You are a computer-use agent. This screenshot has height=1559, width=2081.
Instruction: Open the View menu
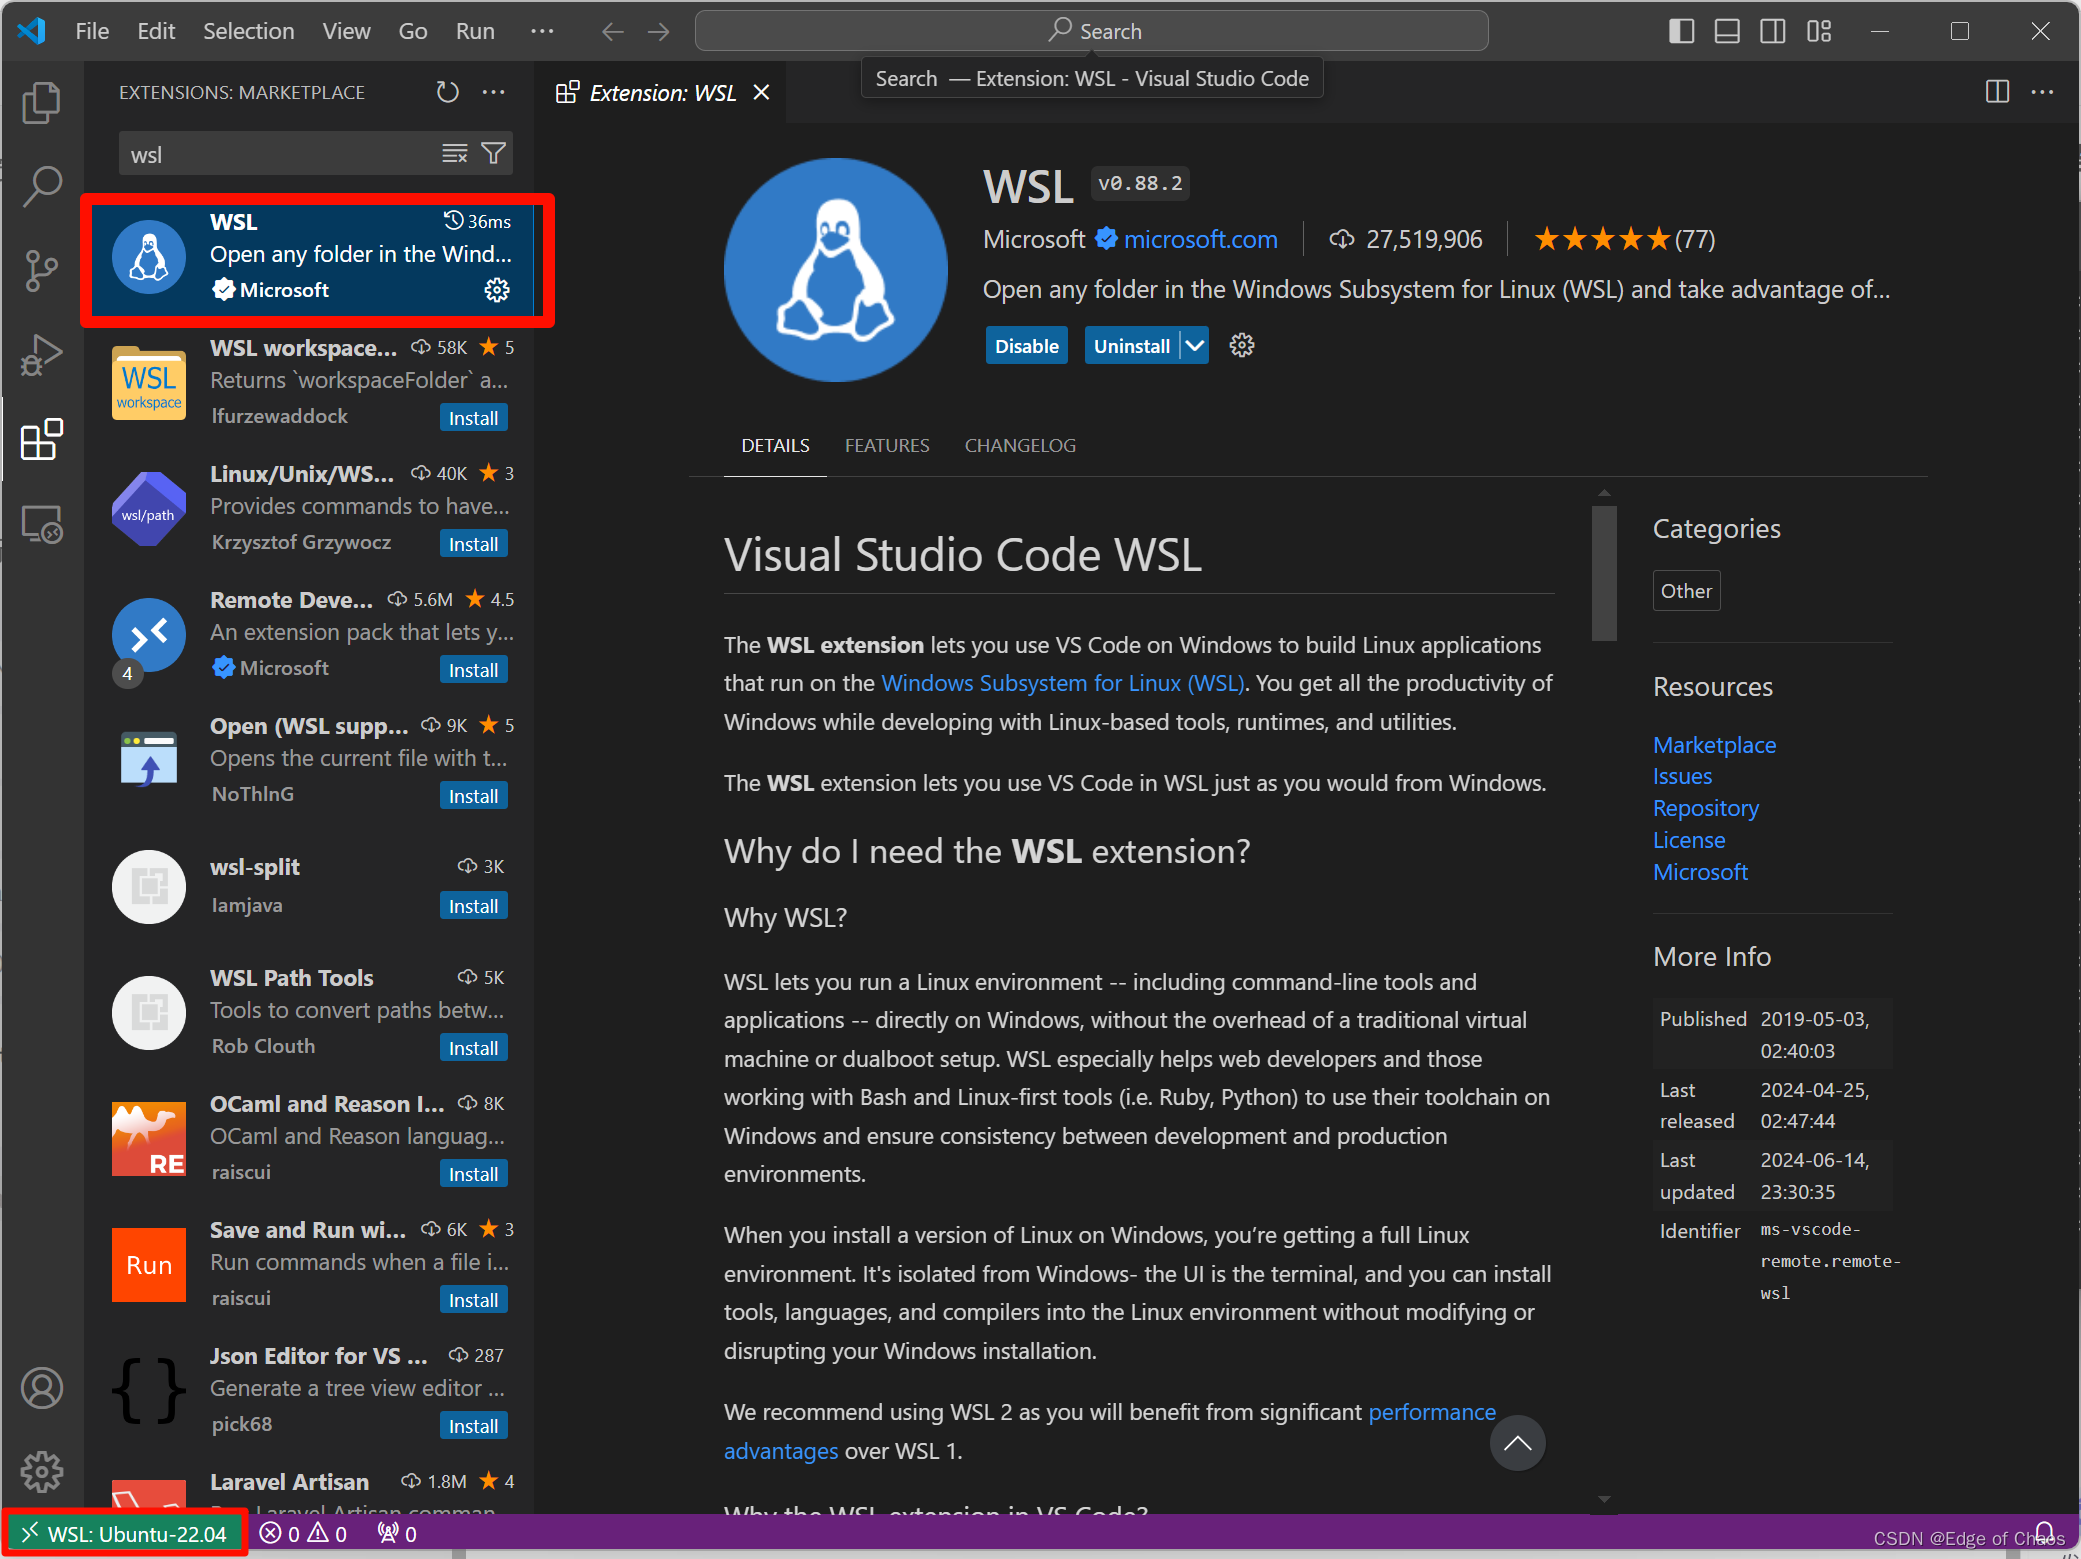346,31
